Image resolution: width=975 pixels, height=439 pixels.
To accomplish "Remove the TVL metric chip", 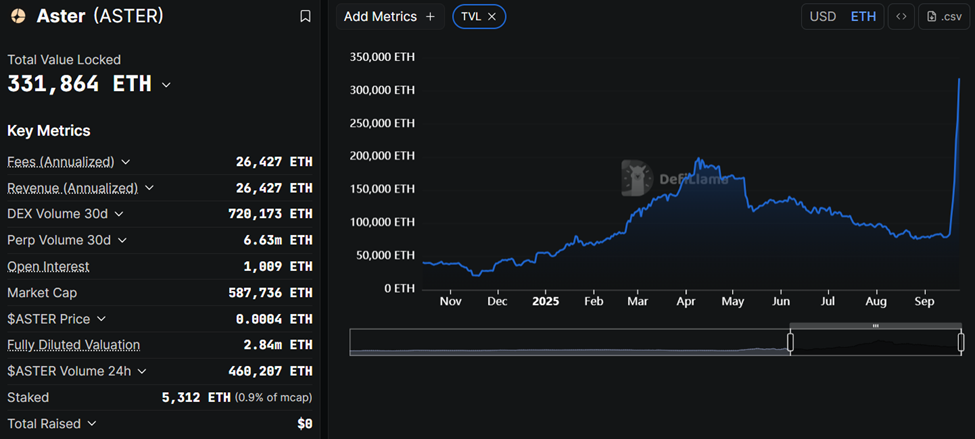I will coord(492,17).
